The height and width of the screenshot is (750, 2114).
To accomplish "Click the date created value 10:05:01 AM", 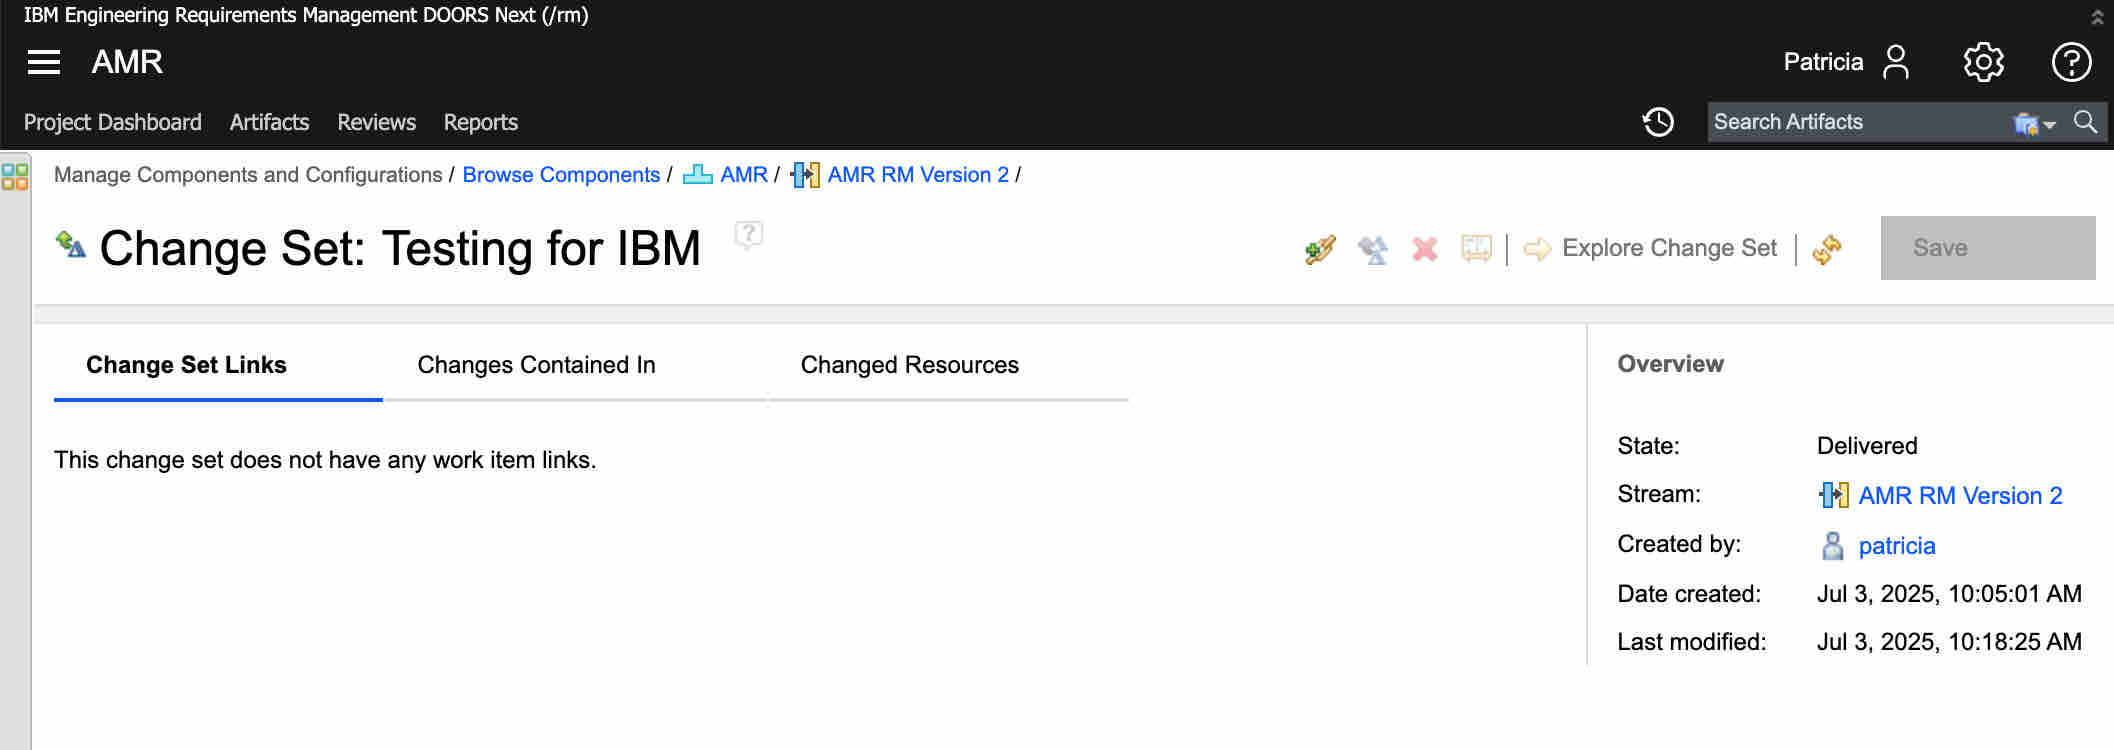I will point(1949,594).
